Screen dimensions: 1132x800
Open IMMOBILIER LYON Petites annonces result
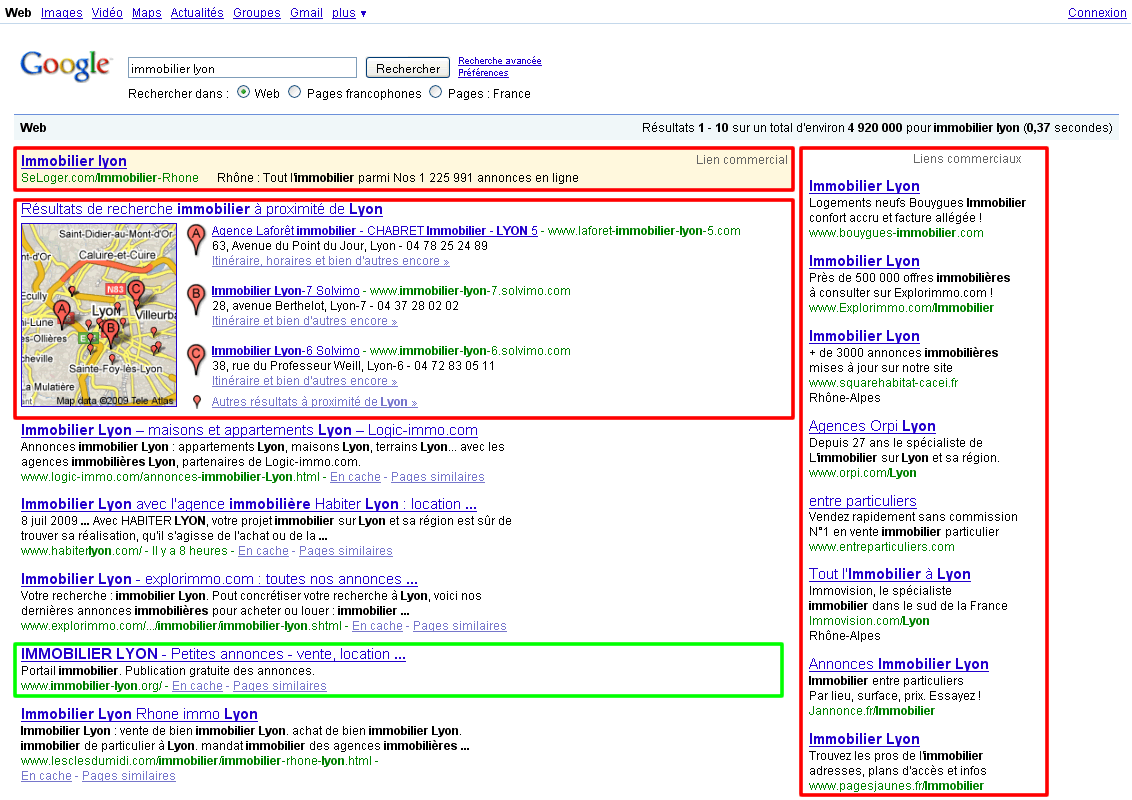[x=213, y=654]
